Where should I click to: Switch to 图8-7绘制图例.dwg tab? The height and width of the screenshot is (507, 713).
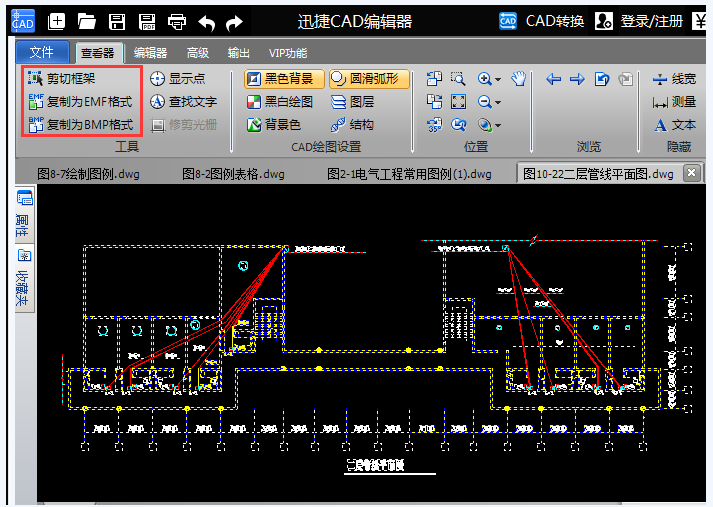(88, 174)
